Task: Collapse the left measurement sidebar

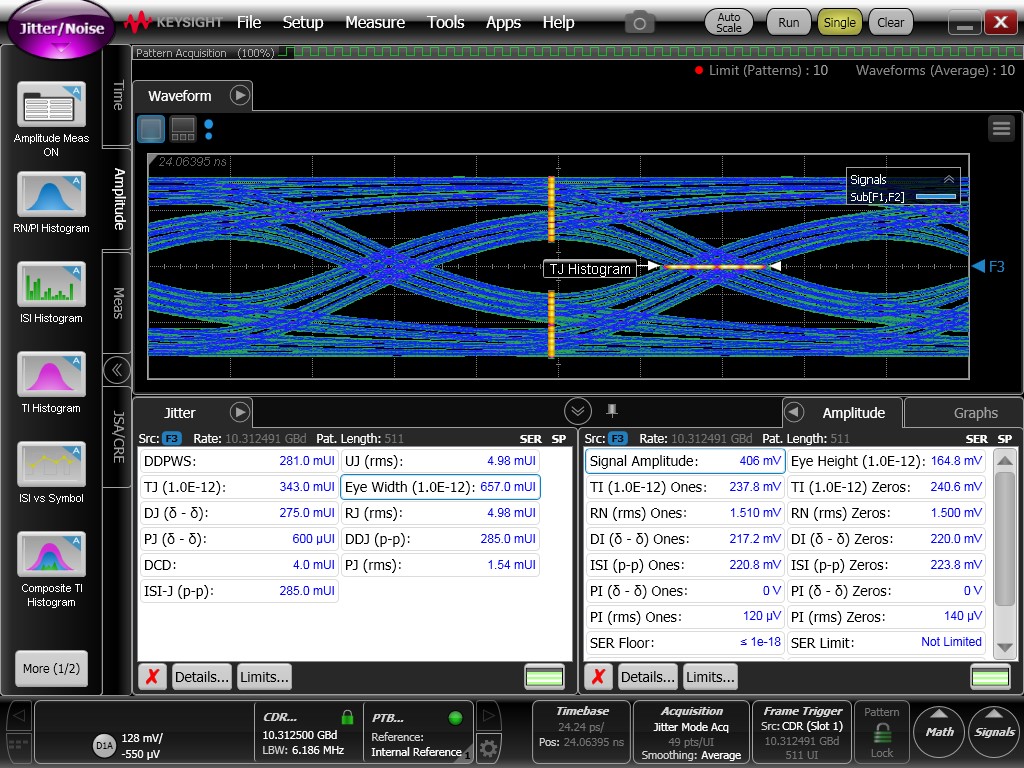Action: click(x=116, y=370)
